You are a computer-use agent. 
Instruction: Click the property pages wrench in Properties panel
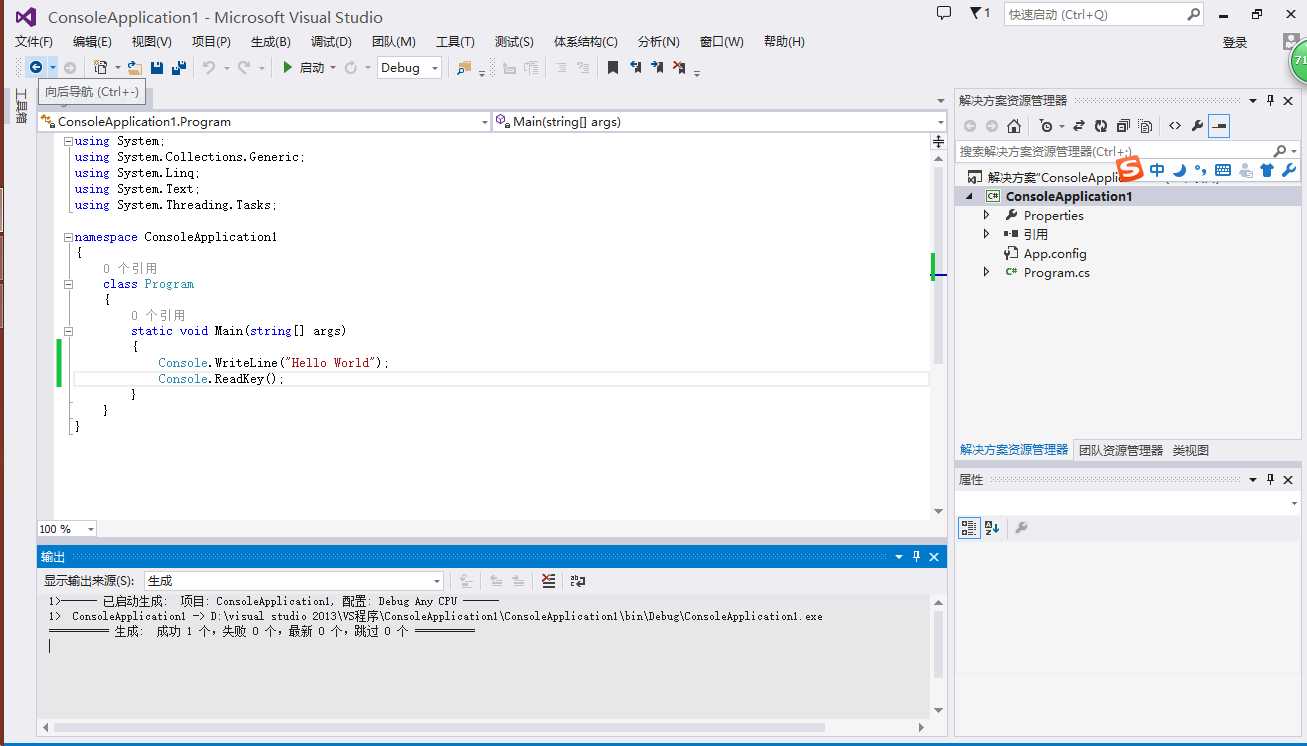[x=1021, y=528]
